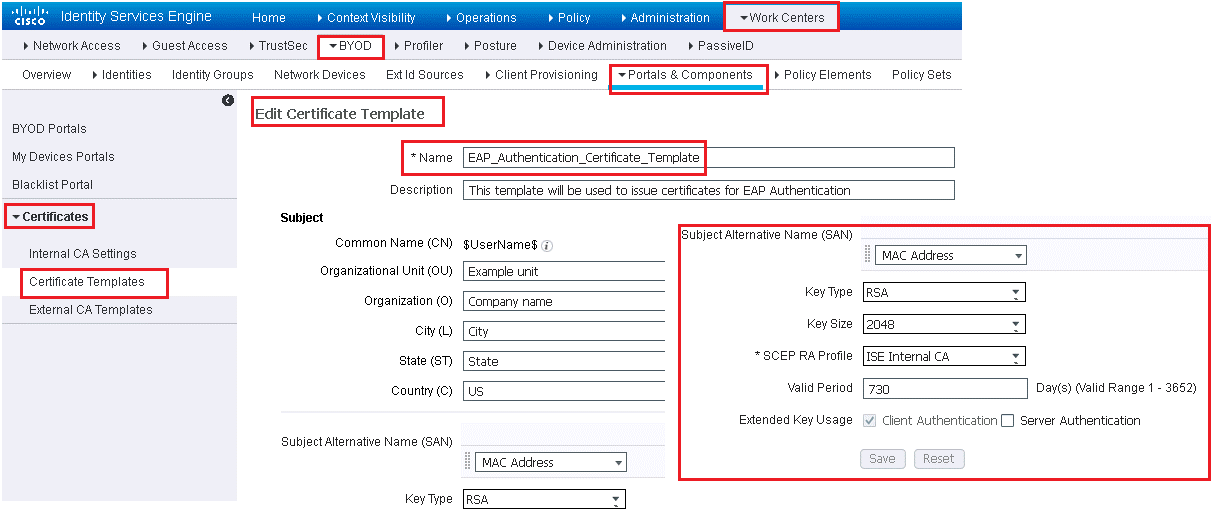1223x518 pixels.
Task: Open Key Type RSA dropdown at bottom left
Action: [x=544, y=499]
